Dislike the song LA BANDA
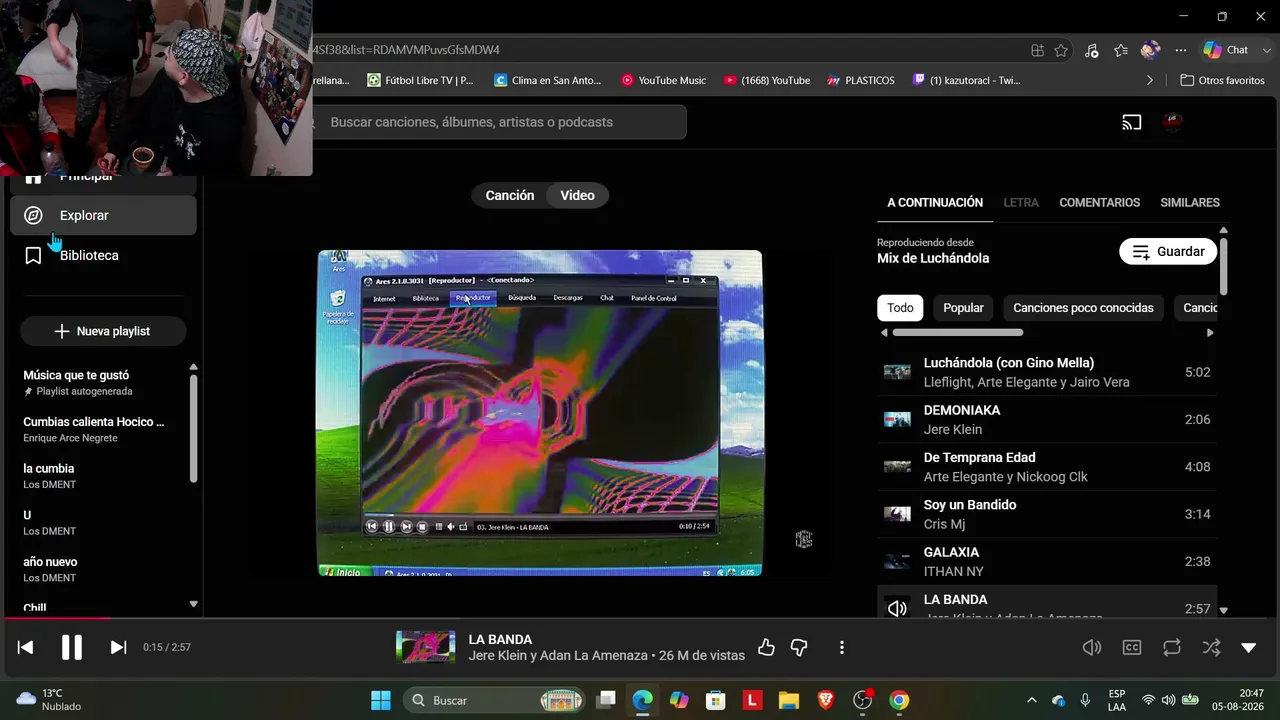The width and height of the screenshot is (1280, 720). (799, 647)
